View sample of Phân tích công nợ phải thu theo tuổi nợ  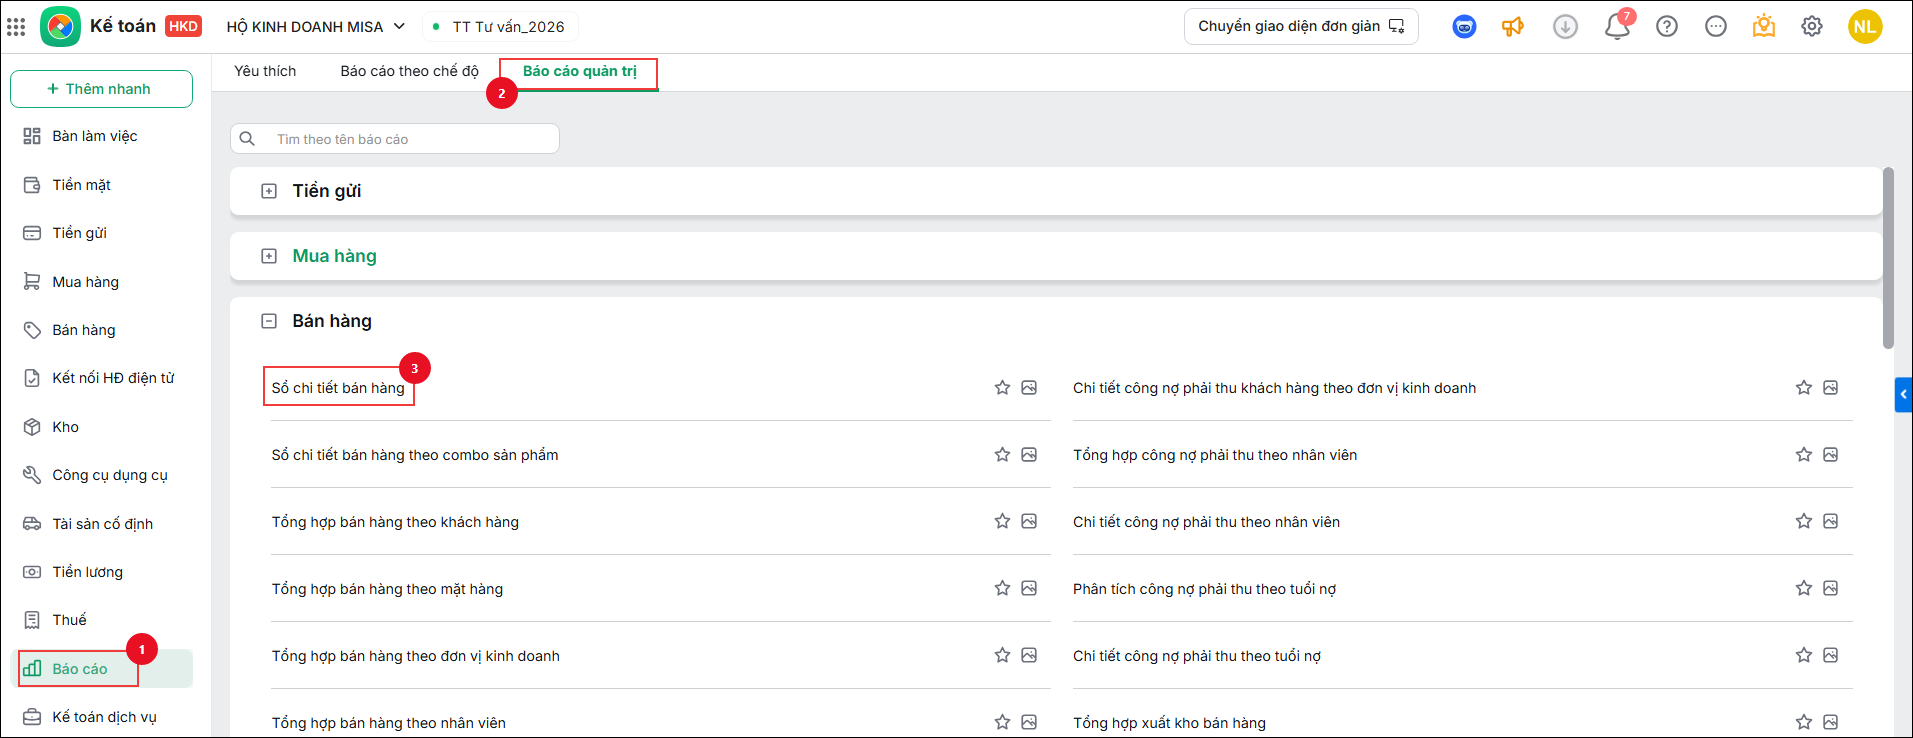[1831, 588]
